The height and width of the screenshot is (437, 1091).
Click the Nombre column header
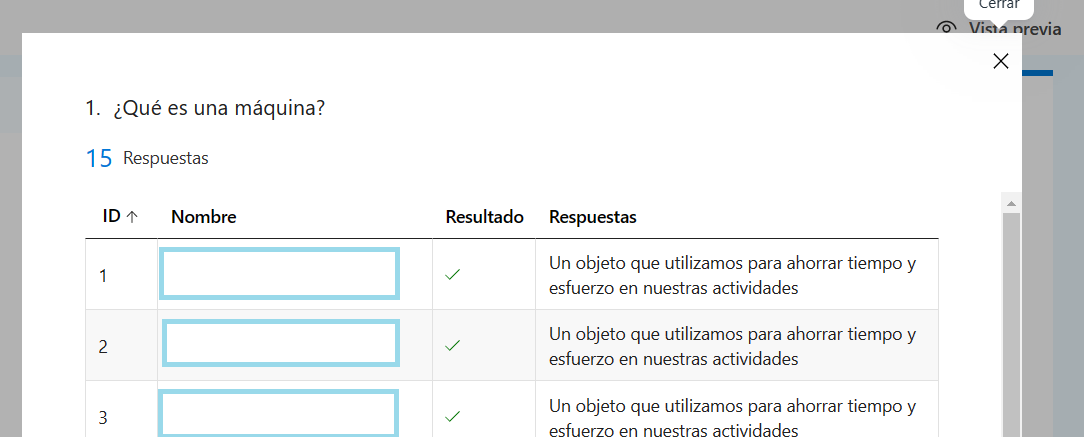pos(204,217)
